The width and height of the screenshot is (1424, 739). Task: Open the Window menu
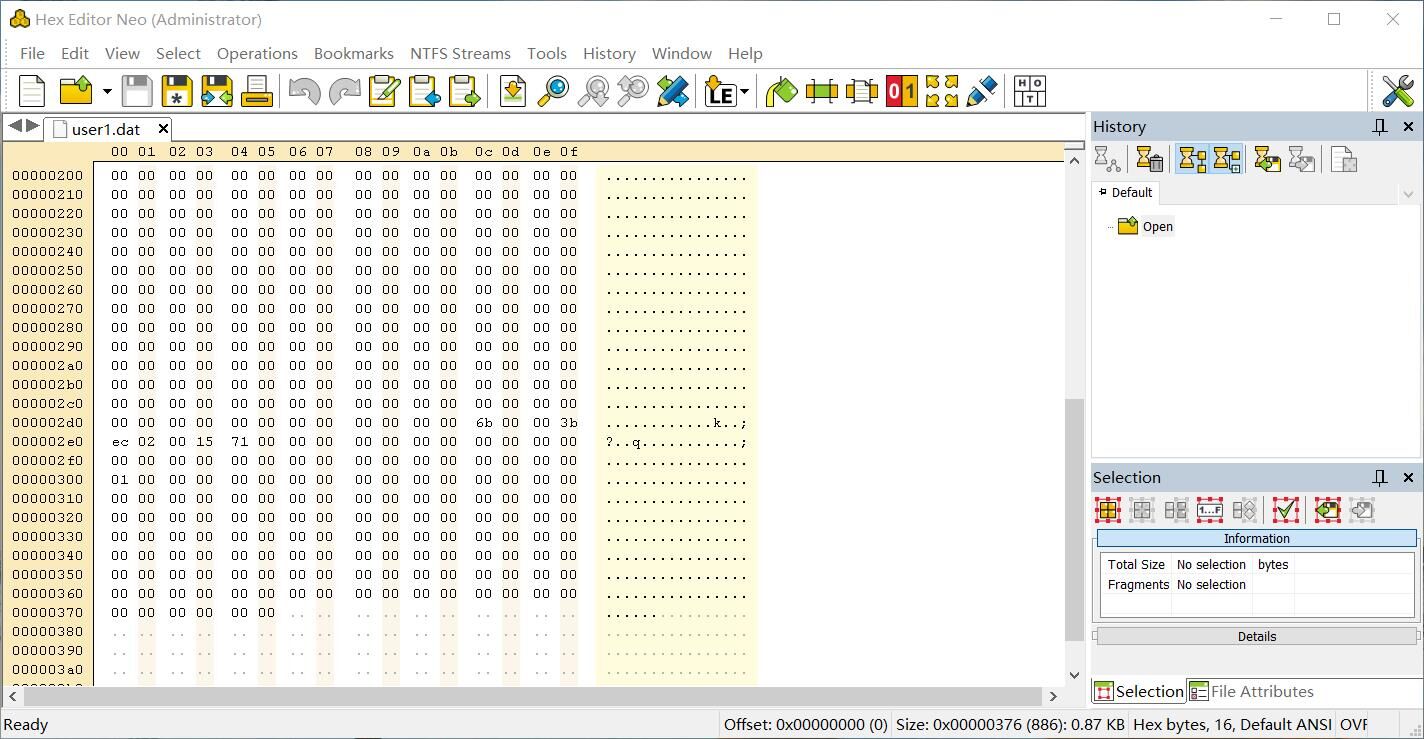point(682,53)
